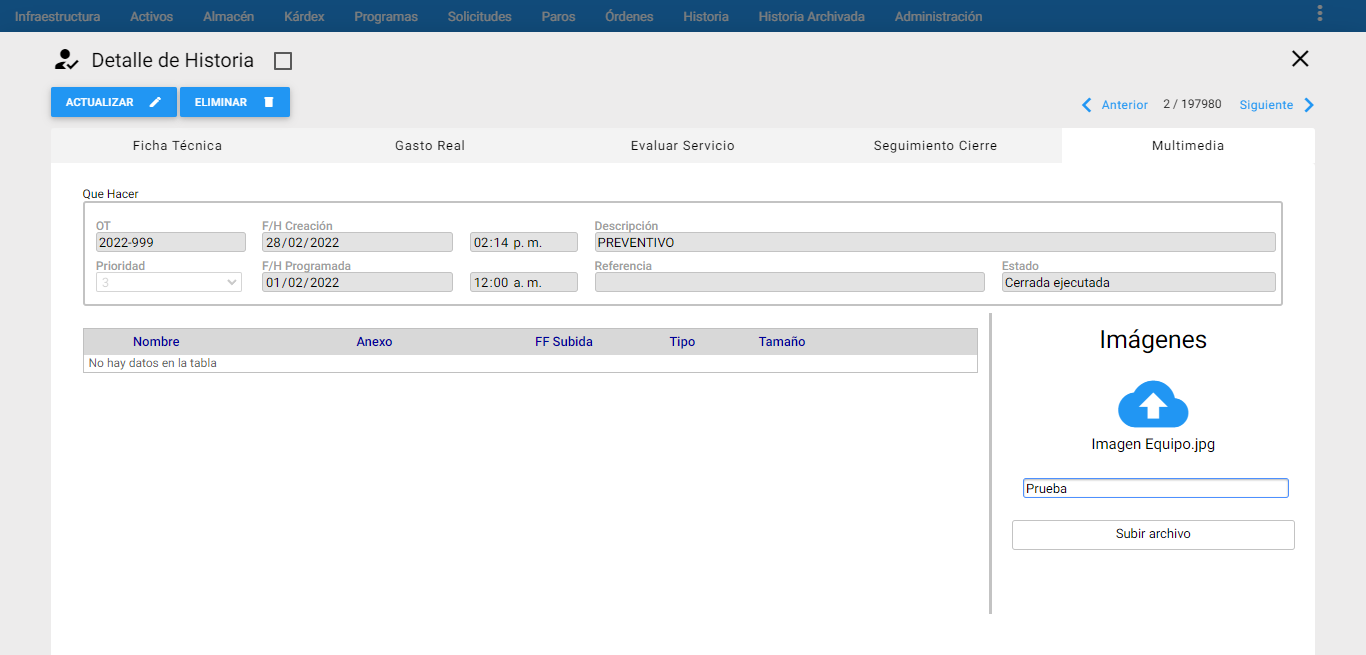
Task: Click the OT field showing 2022-999
Action: (170, 242)
